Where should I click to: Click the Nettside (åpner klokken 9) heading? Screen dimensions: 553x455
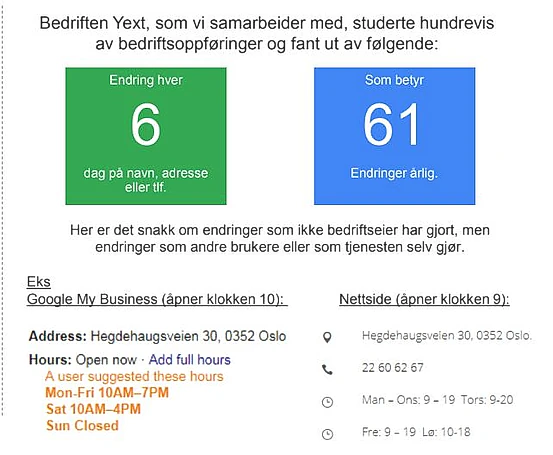coord(424,299)
